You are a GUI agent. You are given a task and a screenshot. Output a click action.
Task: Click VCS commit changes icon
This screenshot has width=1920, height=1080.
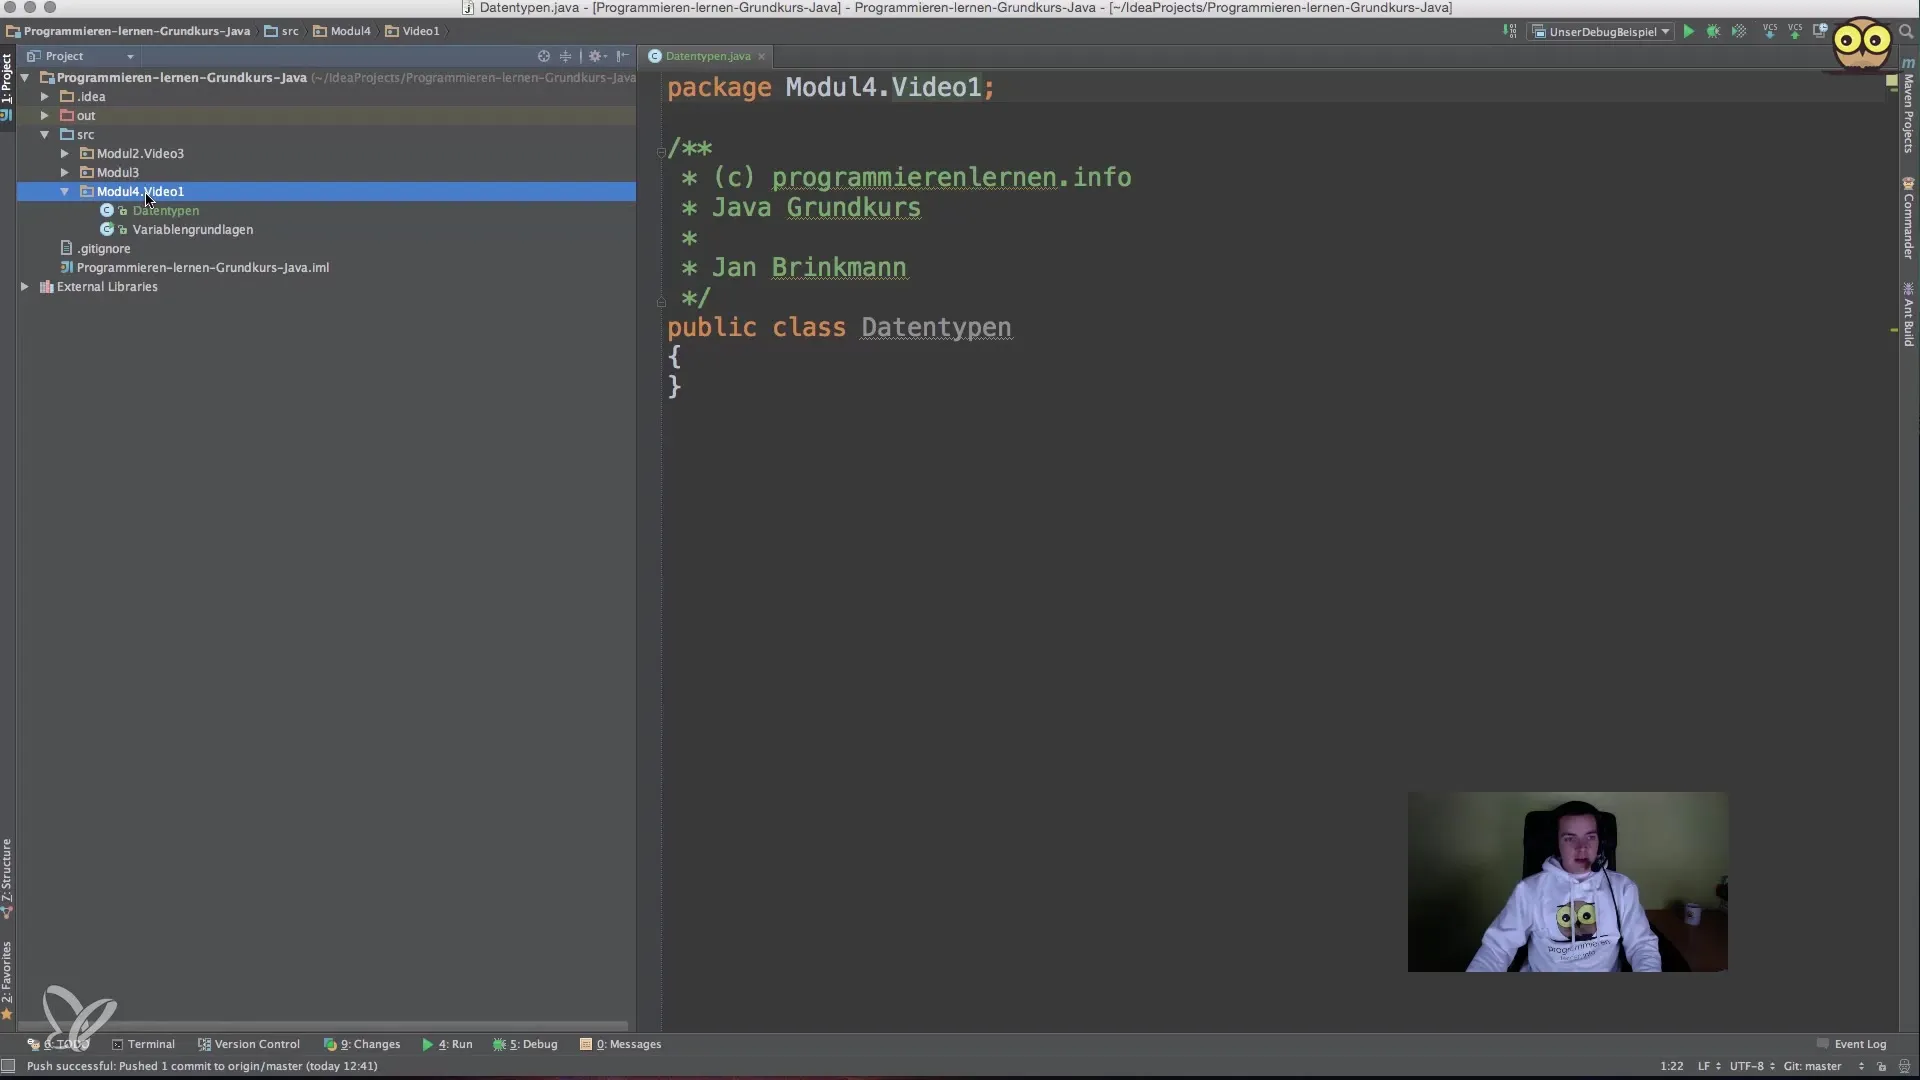coord(1795,32)
